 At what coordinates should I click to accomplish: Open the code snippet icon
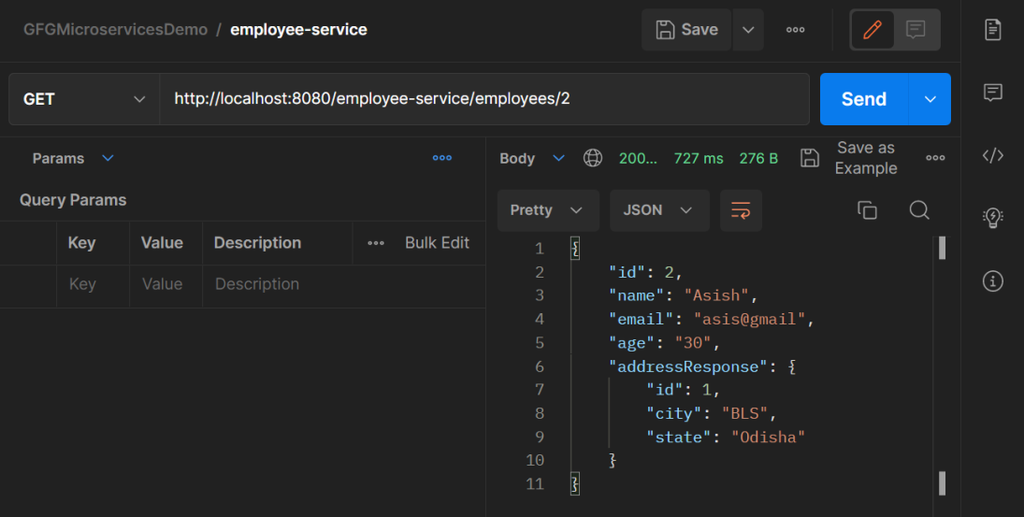click(x=993, y=155)
